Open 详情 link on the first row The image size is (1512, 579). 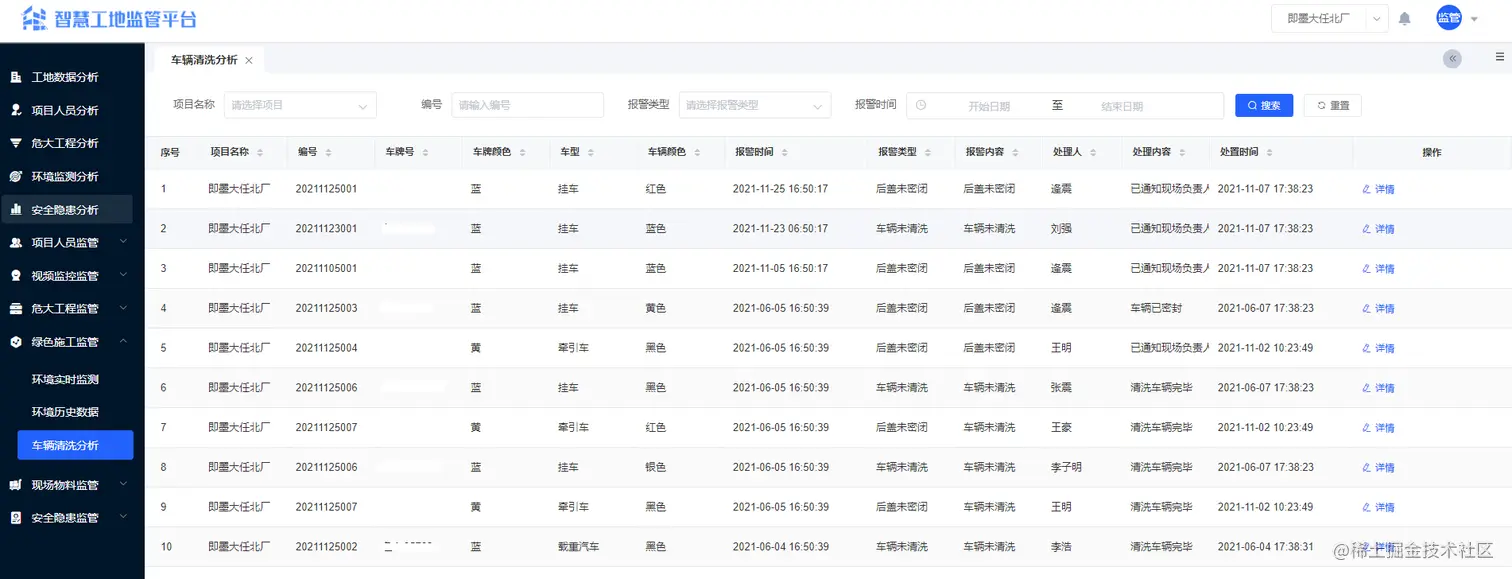(1378, 188)
